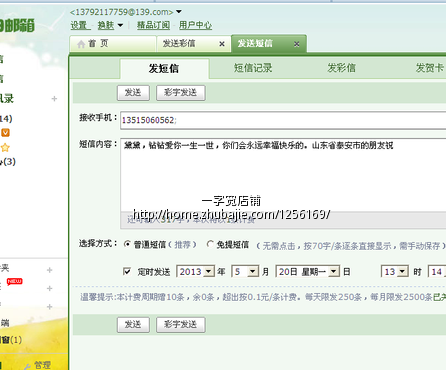
Task: Toggle the 定时发送 checkbox
Action: pyautogui.click(x=127, y=271)
